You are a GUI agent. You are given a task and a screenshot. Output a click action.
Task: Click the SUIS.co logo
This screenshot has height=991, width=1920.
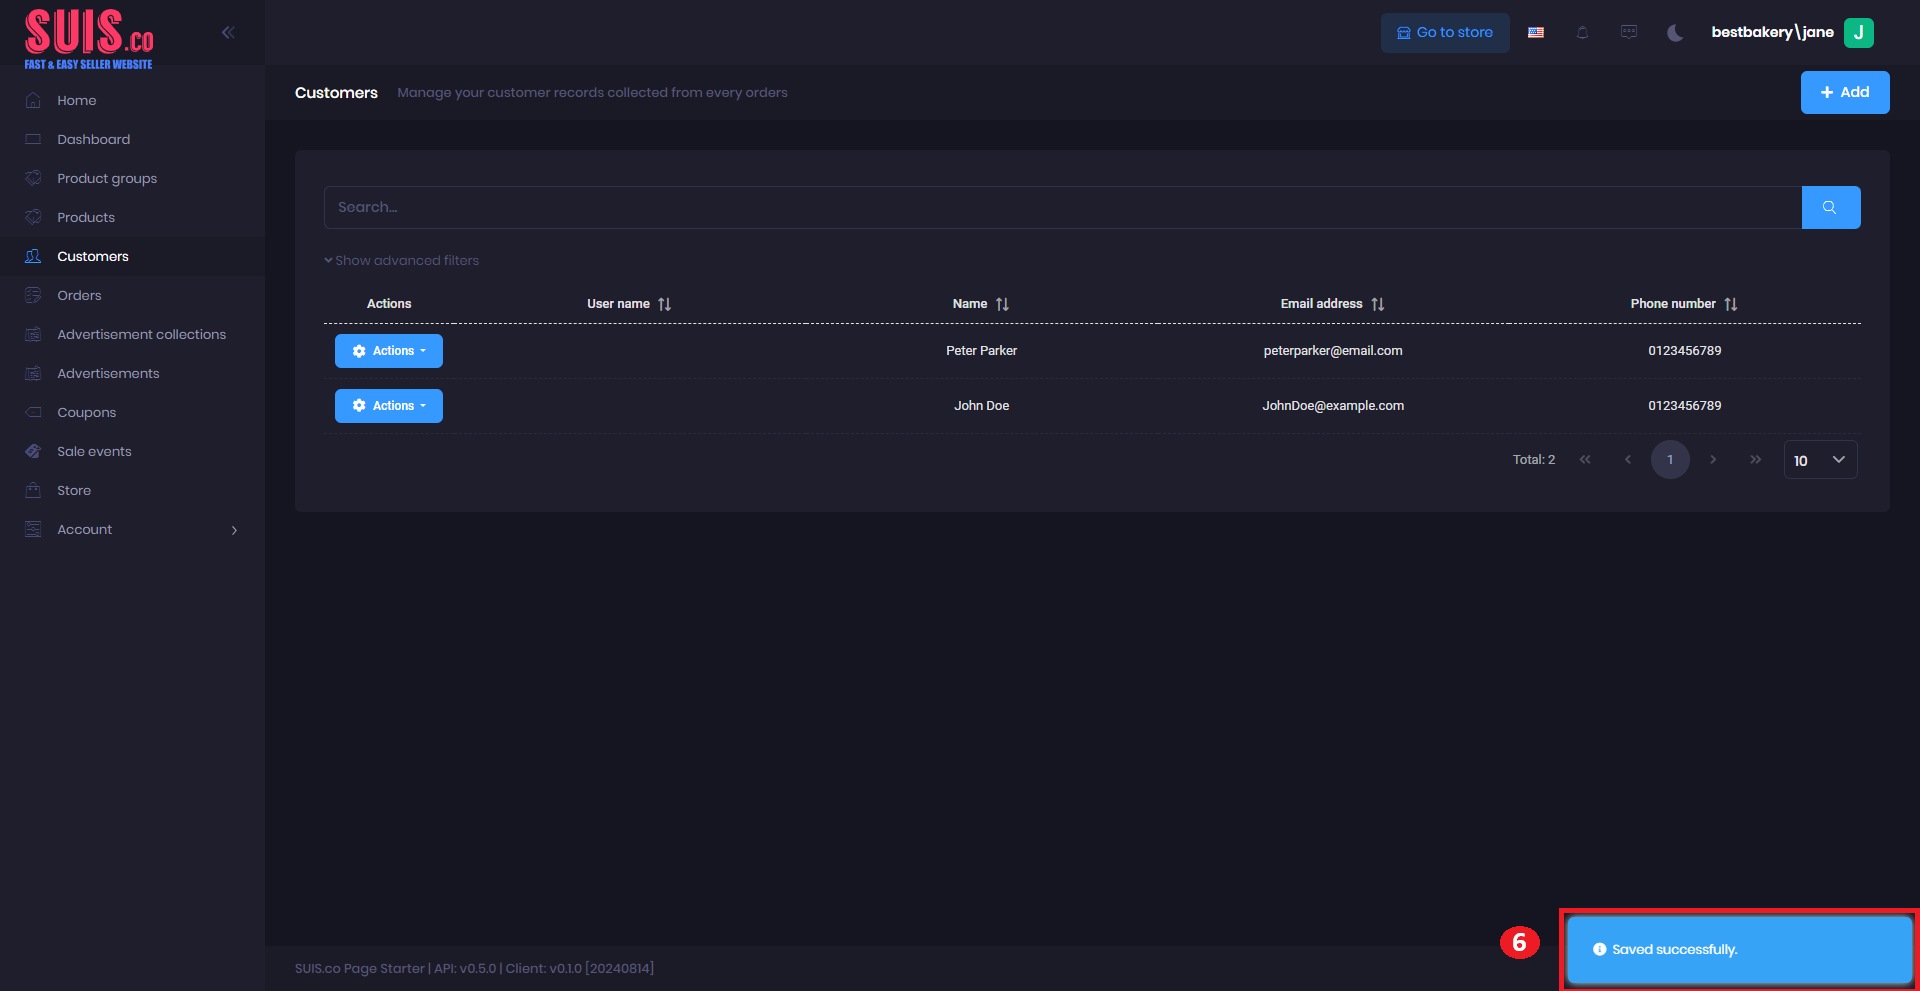(89, 39)
